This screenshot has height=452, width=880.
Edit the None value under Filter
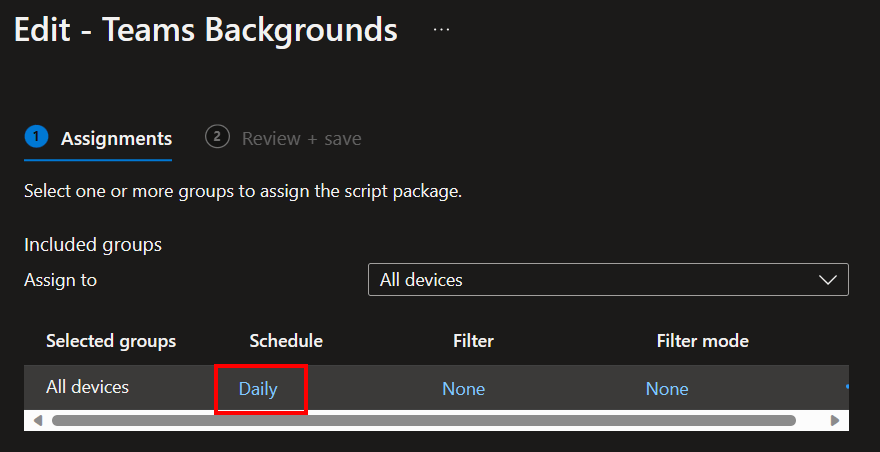[464, 389]
